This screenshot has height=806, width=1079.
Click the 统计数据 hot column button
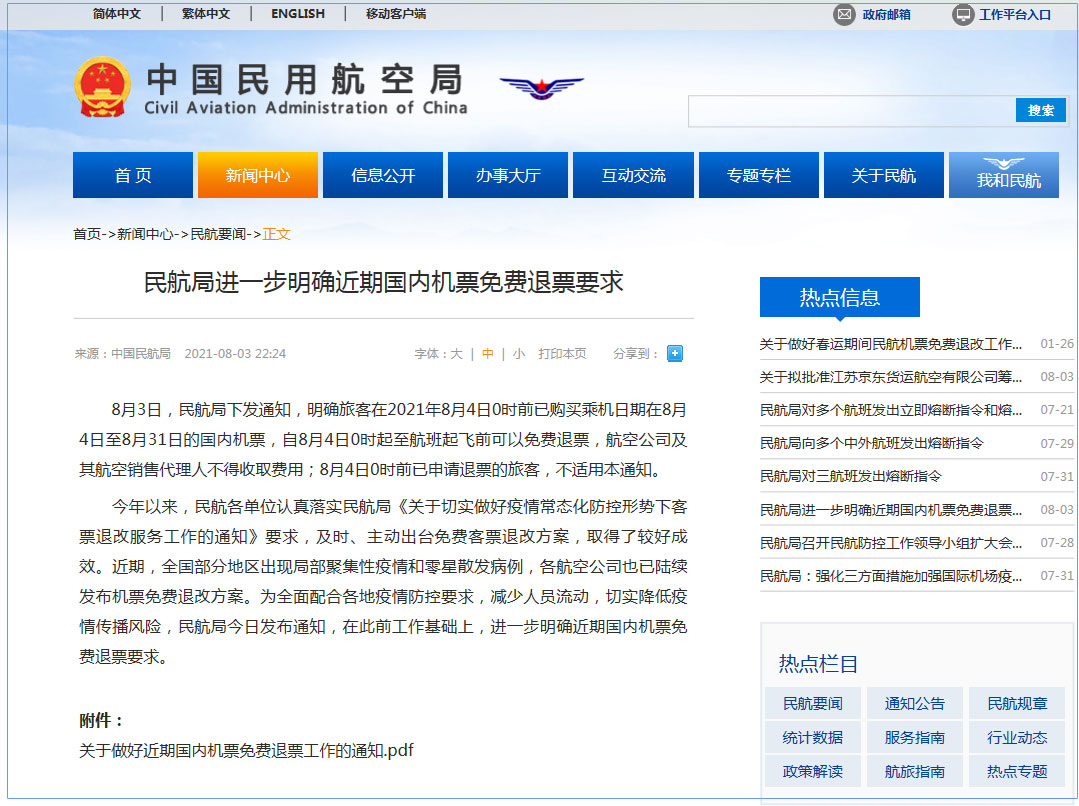[x=813, y=738]
